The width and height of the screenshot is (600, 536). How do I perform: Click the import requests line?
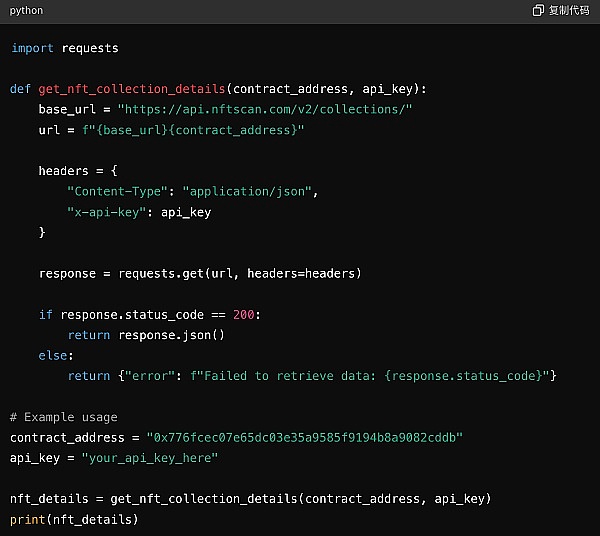point(65,48)
